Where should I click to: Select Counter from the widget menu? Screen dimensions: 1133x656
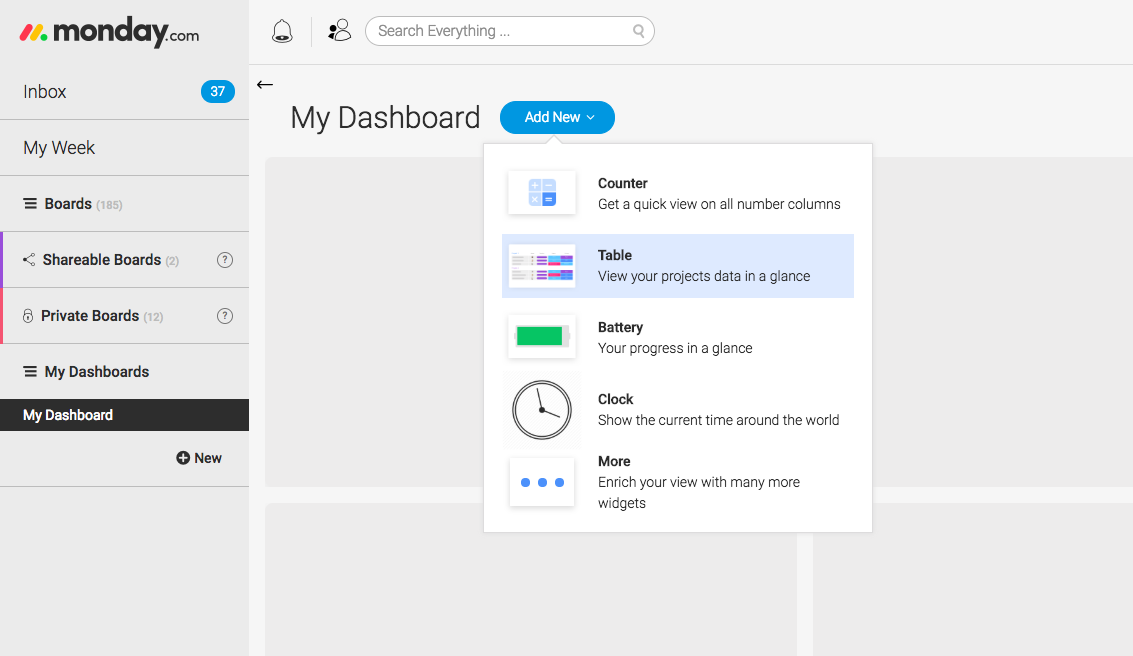click(678, 194)
